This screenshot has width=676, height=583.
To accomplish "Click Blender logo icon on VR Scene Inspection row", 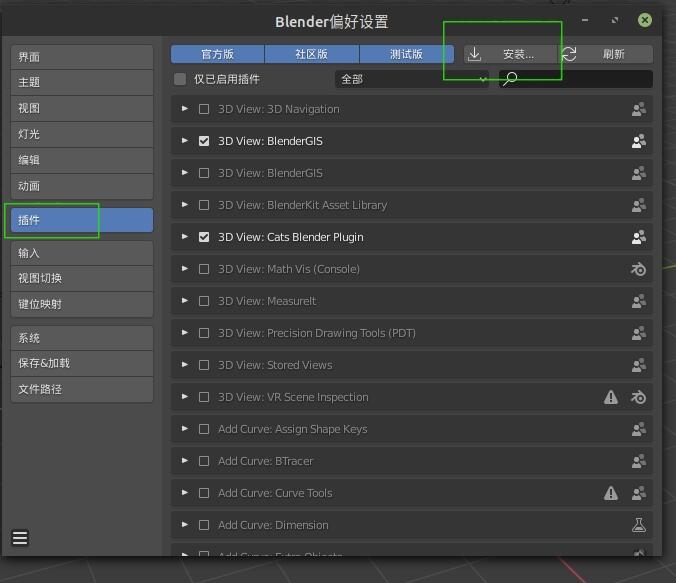I will (x=638, y=397).
